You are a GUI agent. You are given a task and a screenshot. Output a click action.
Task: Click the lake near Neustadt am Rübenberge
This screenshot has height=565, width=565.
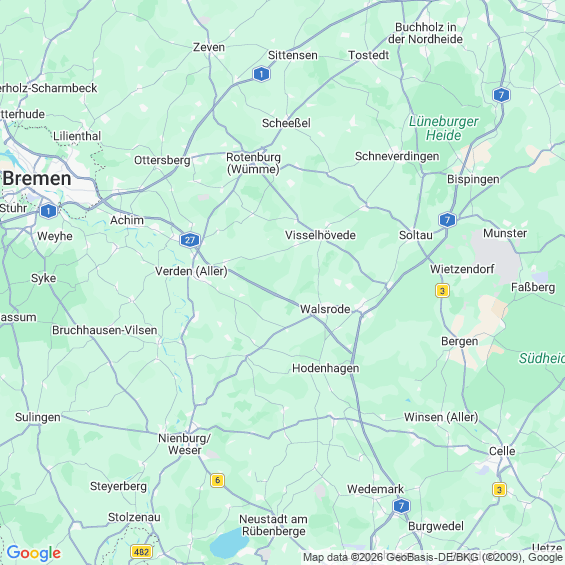pos(229,543)
